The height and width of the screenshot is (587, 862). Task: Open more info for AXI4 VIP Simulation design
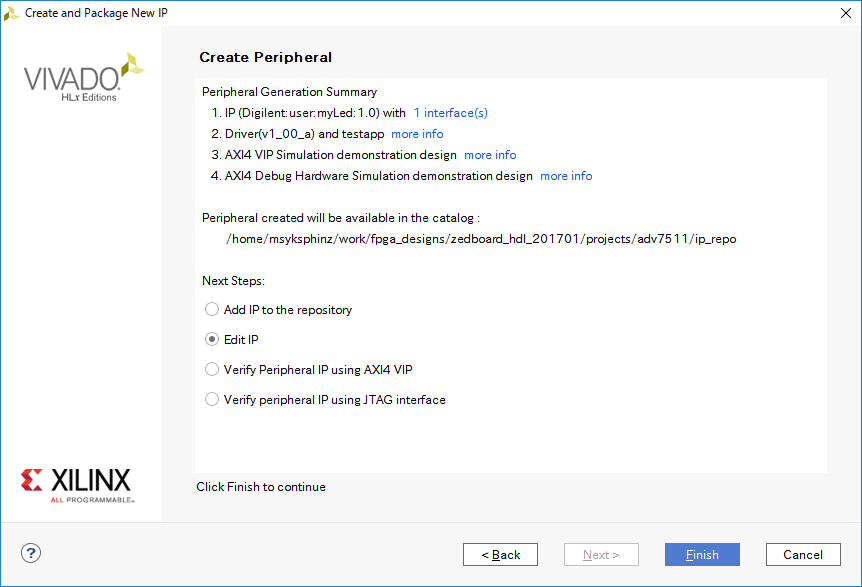(x=490, y=155)
